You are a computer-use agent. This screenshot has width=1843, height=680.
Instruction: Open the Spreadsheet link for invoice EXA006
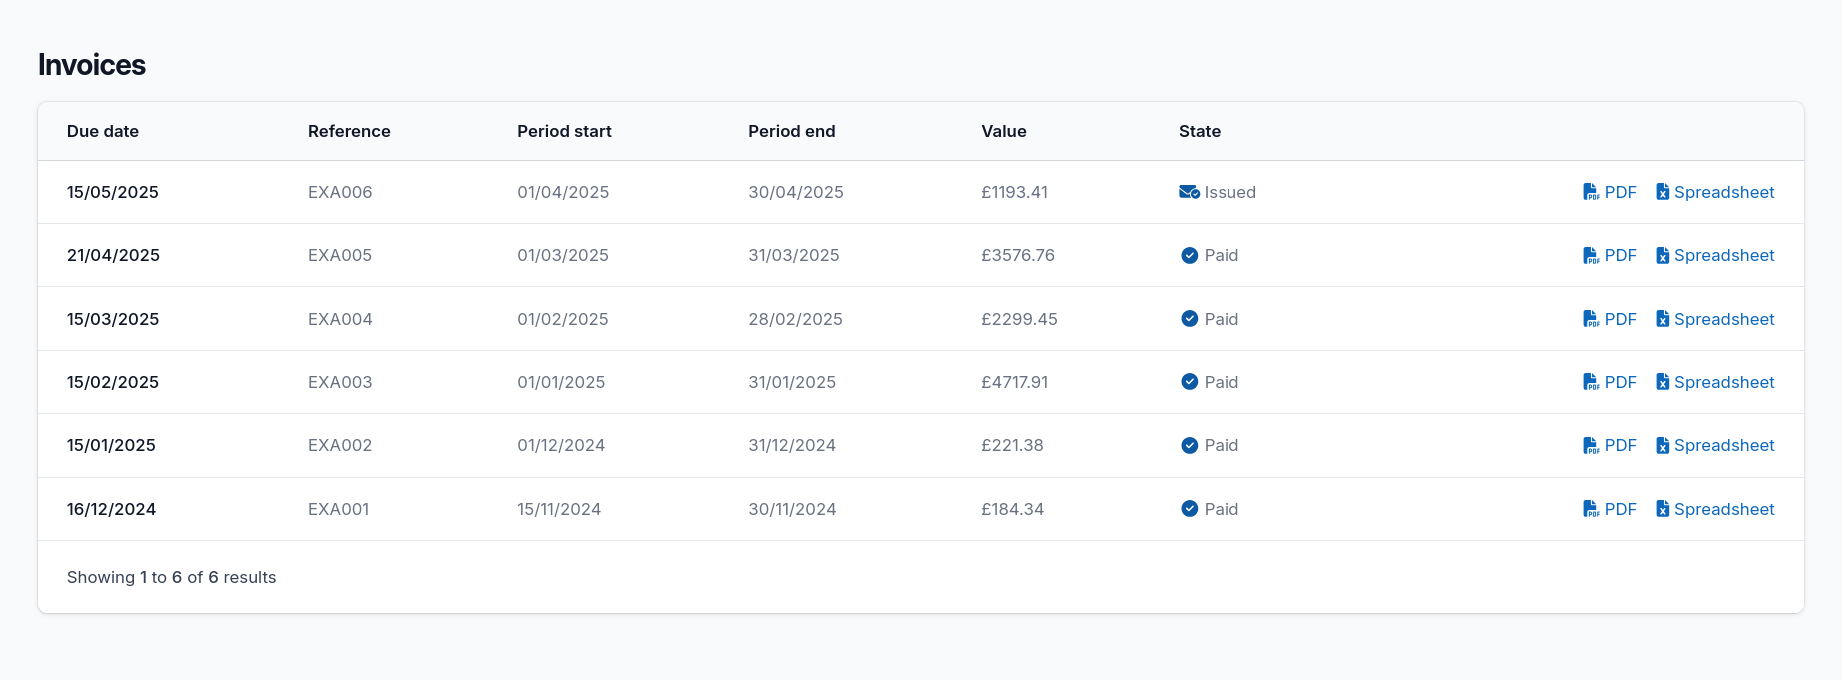click(x=1724, y=192)
